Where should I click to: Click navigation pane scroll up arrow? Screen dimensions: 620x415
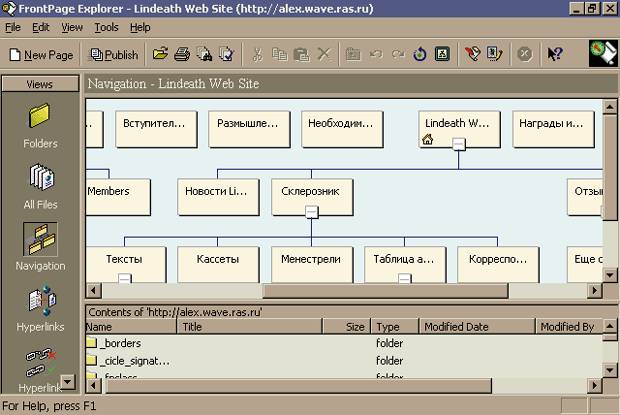pyautogui.click(x=610, y=107)
